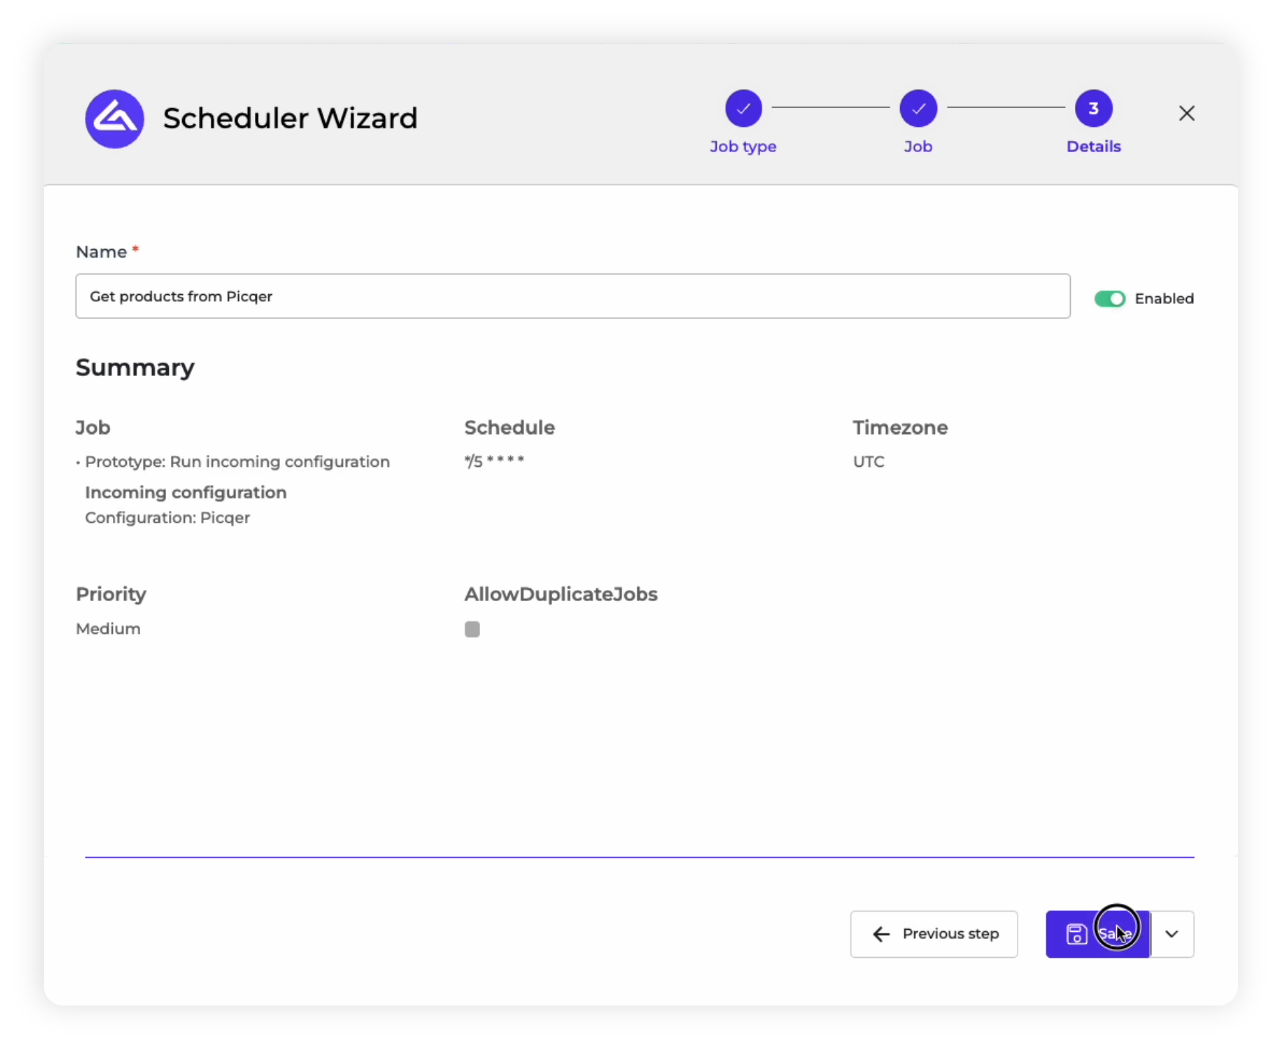Go to the completed Job step circle
This screenshot has width=1280, height=1048.
[918, 109]
